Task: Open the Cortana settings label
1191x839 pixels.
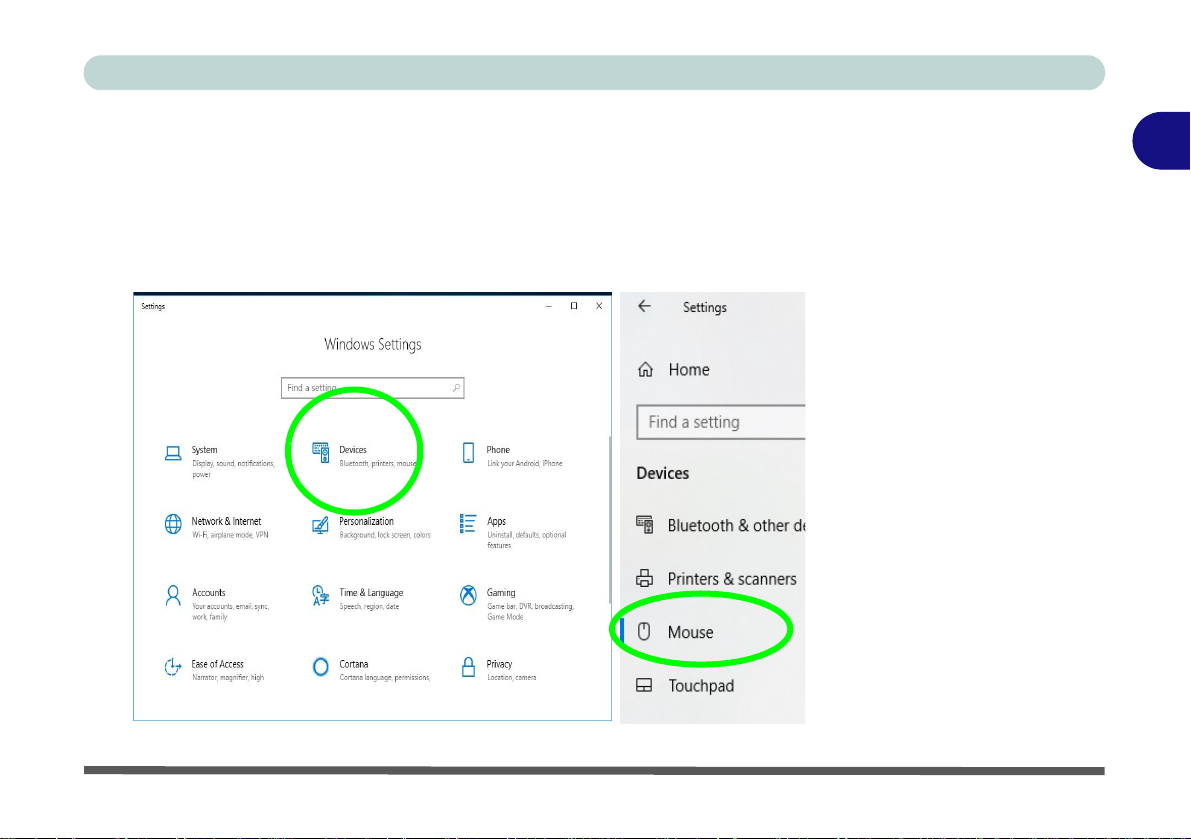Action: [354, 664]
